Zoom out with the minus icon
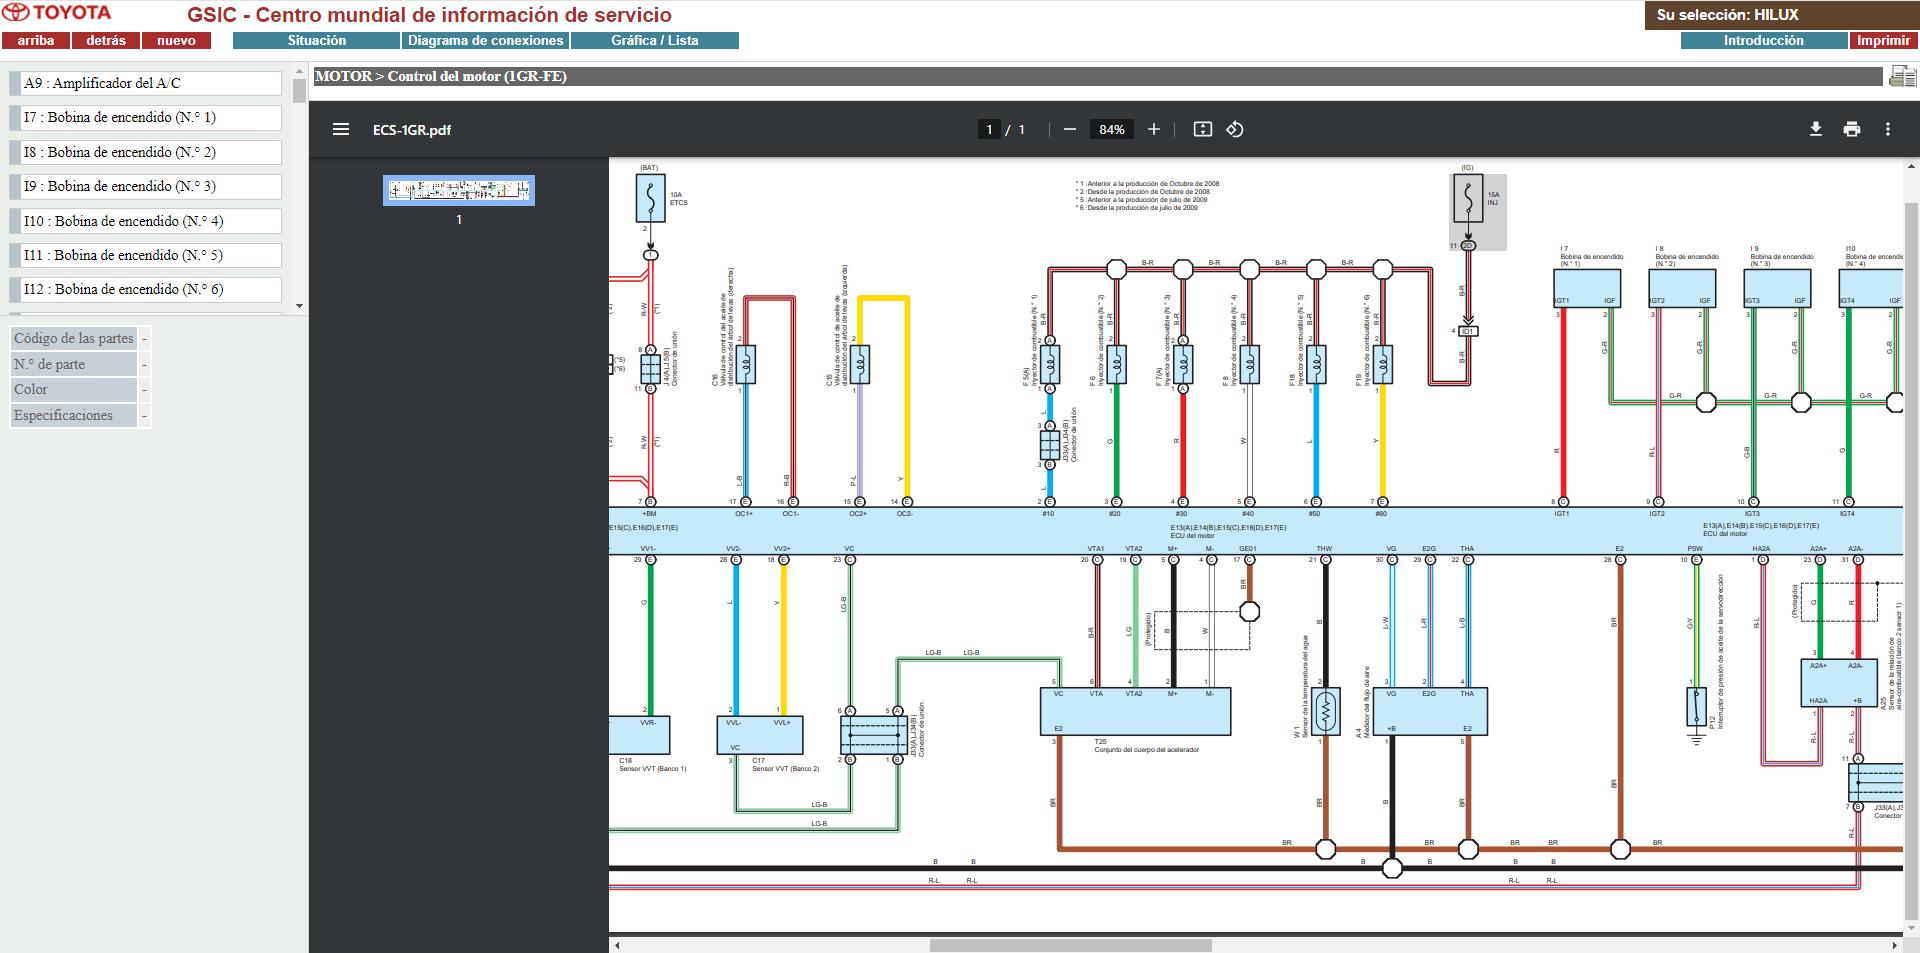Image resolution: width=1920 pixels, height=953 pixels. 1070,129
